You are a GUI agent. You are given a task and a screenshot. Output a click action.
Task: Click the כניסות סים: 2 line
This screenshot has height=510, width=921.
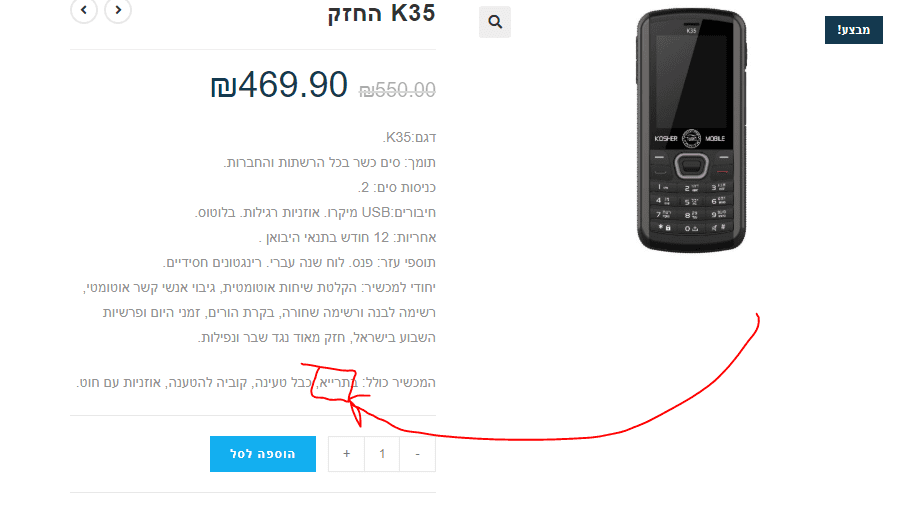point(396,187)
